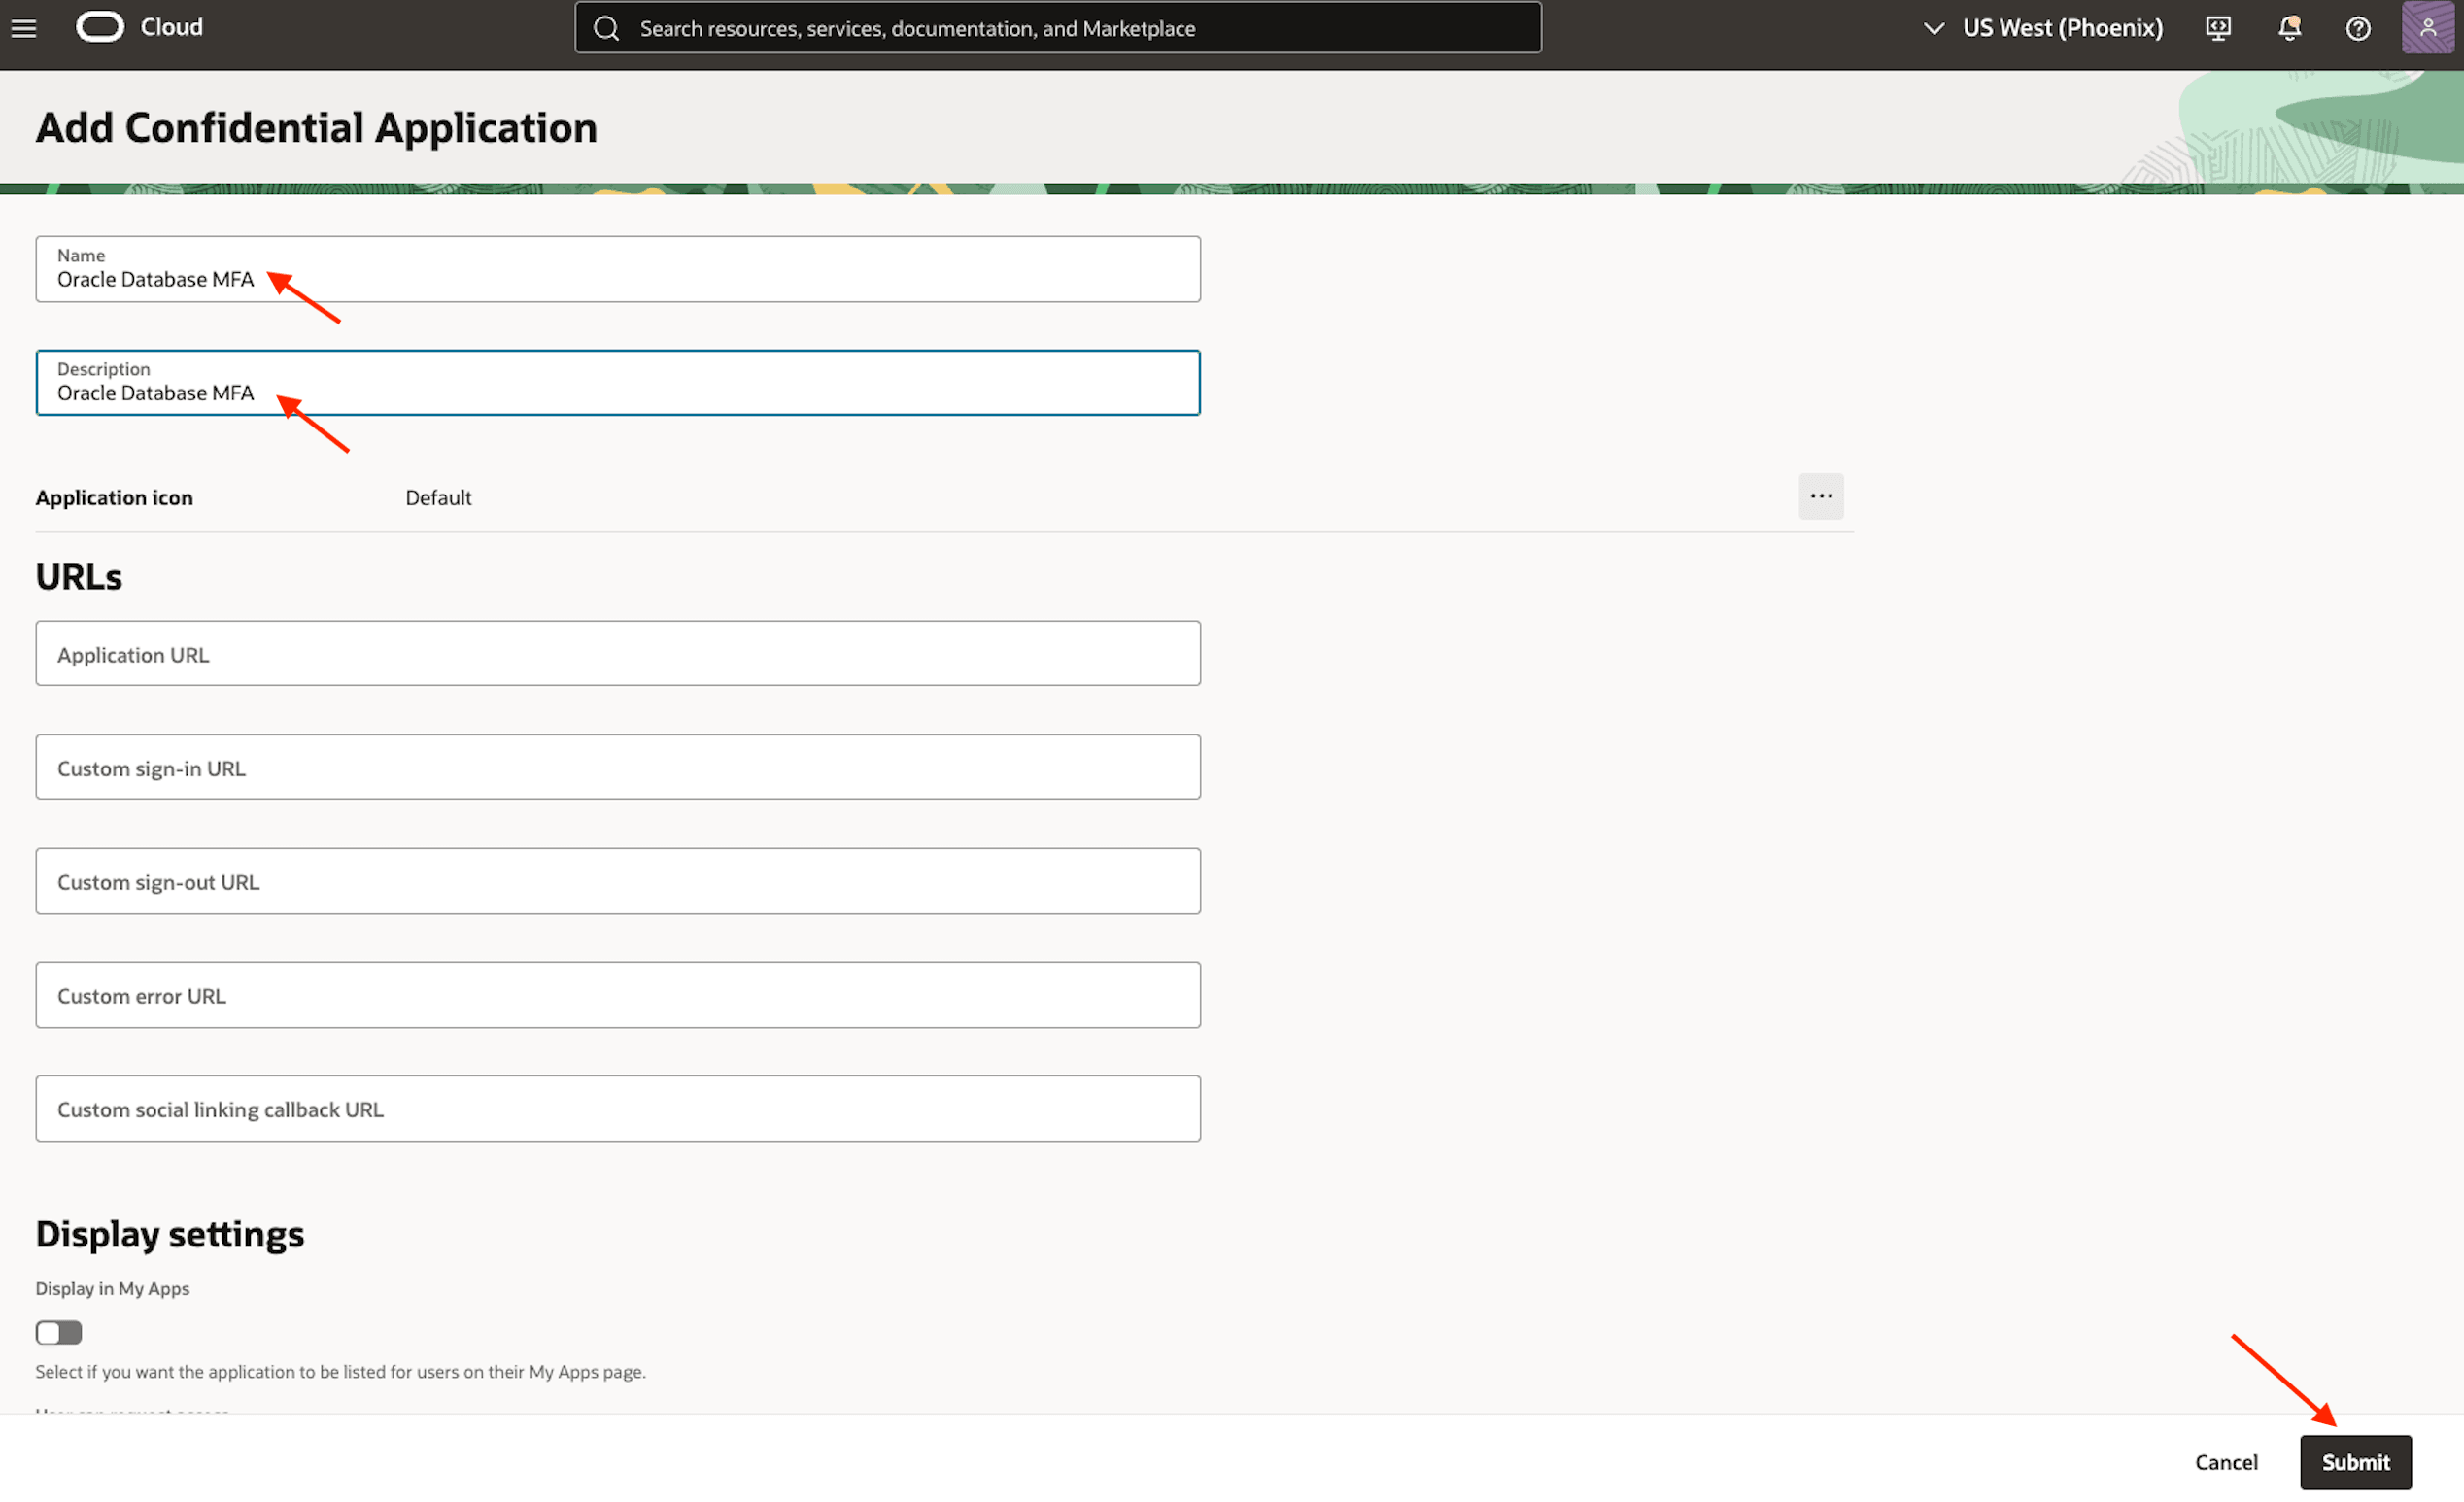The width and height of the screenshot is (2464, 1502).
Task: Click the Oracle Cloud logo
Action: [x=100, y=26]
